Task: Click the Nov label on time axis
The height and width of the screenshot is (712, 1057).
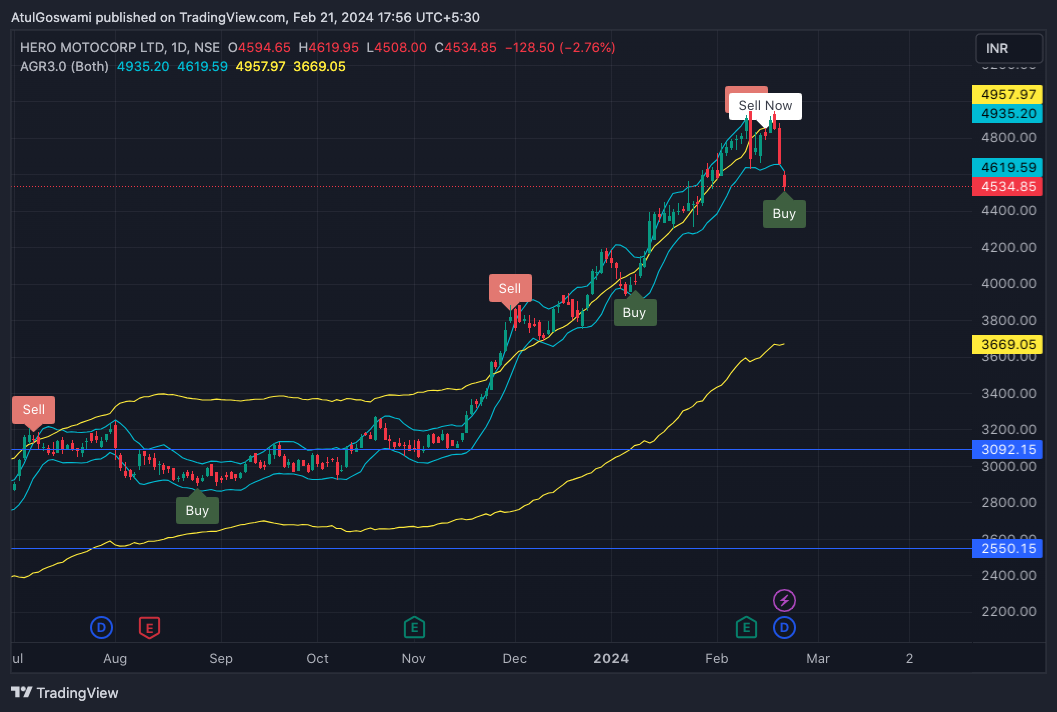Action: click(413, 658)
